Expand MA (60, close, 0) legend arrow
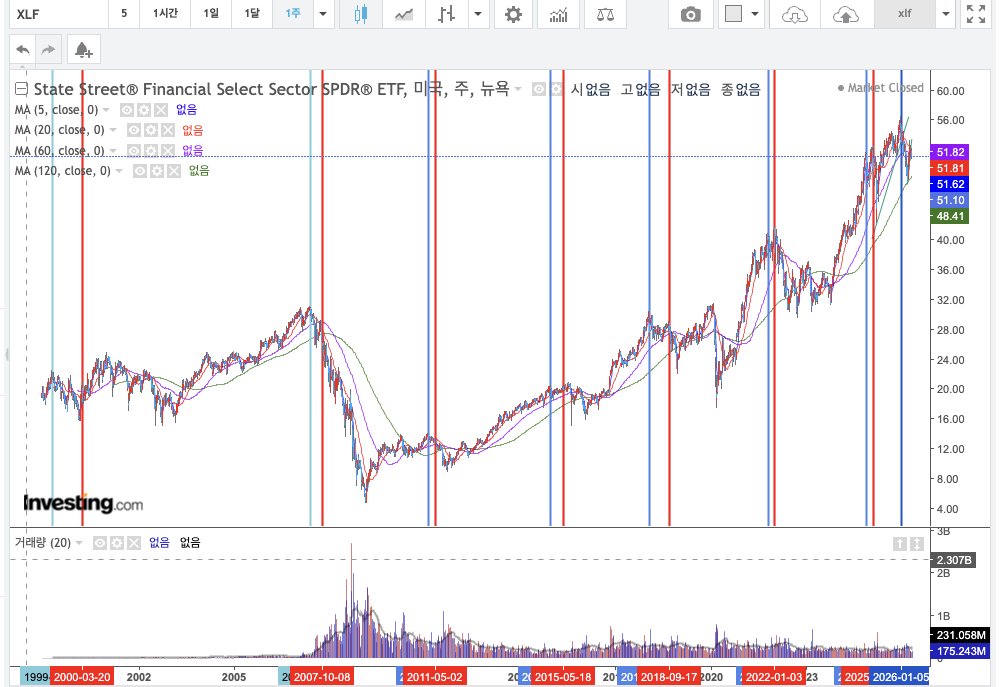Viewport: 1006px width, 687px height. [113, 151]
